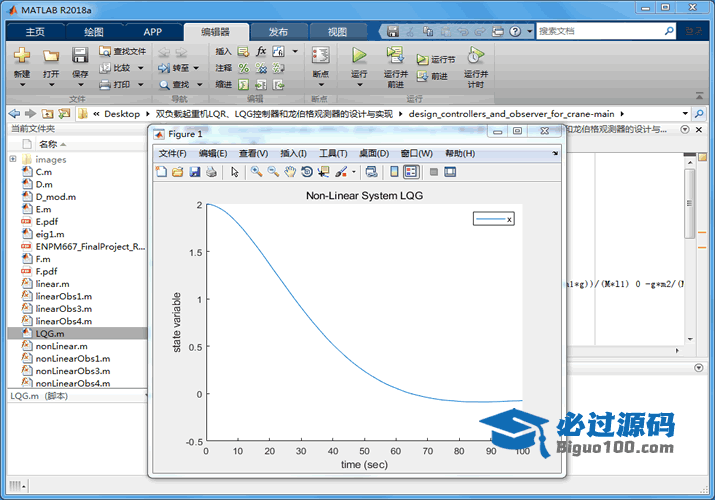
Task: Click the Save Figure icon in Figure toolbar
Action: point(195,172)
